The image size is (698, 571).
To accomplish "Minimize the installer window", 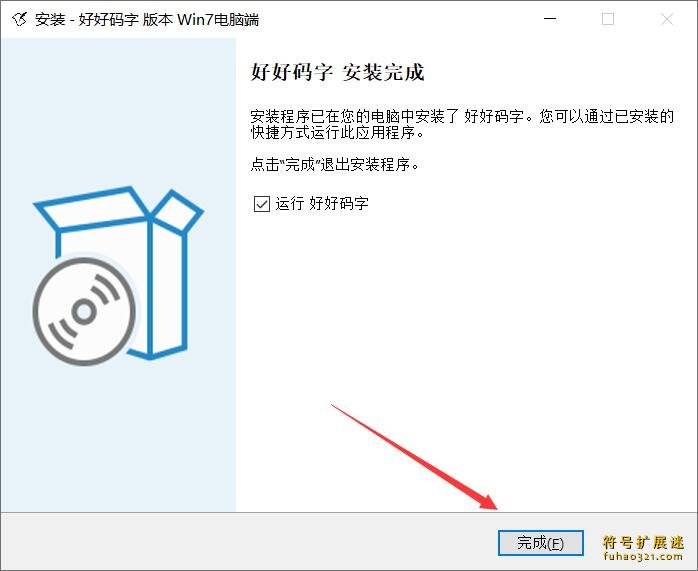I will pyautogui.click(x=550, y=19).
